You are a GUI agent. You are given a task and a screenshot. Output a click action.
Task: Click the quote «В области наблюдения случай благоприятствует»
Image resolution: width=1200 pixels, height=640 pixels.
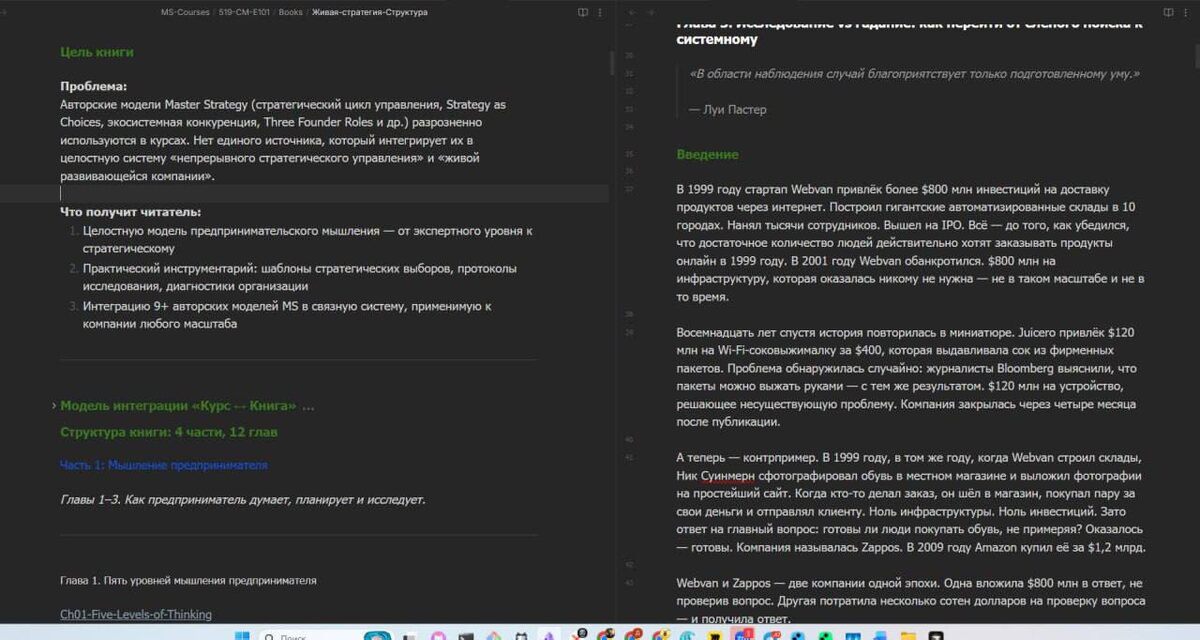point(915,73)
